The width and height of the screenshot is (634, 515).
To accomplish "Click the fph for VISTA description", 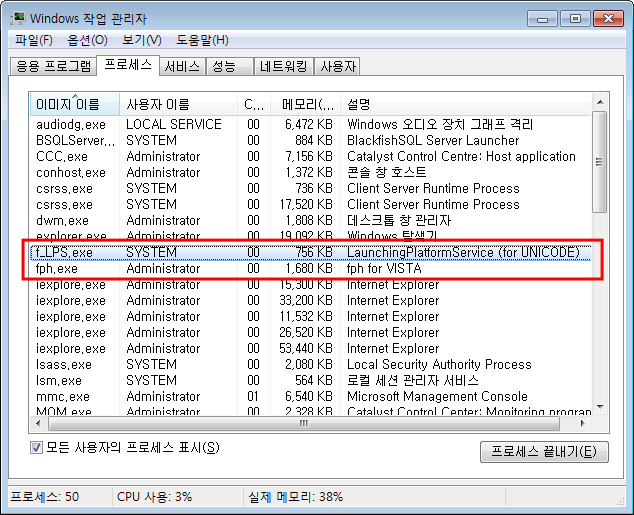I will (384, 268).
